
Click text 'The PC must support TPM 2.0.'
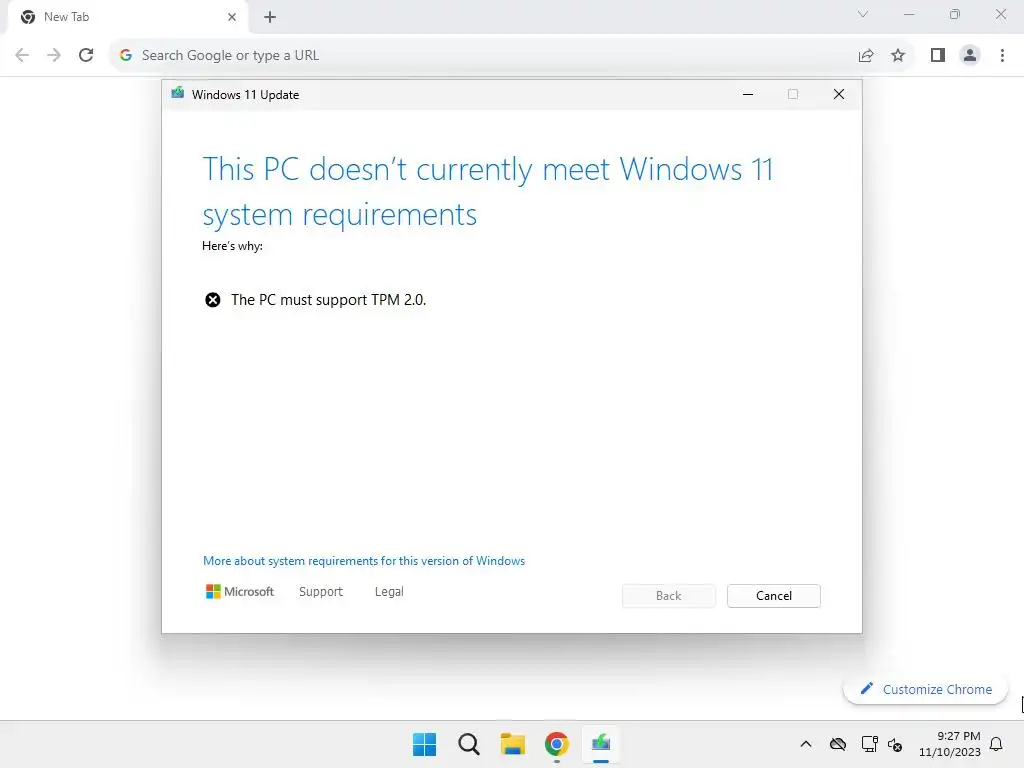point(328,300)
